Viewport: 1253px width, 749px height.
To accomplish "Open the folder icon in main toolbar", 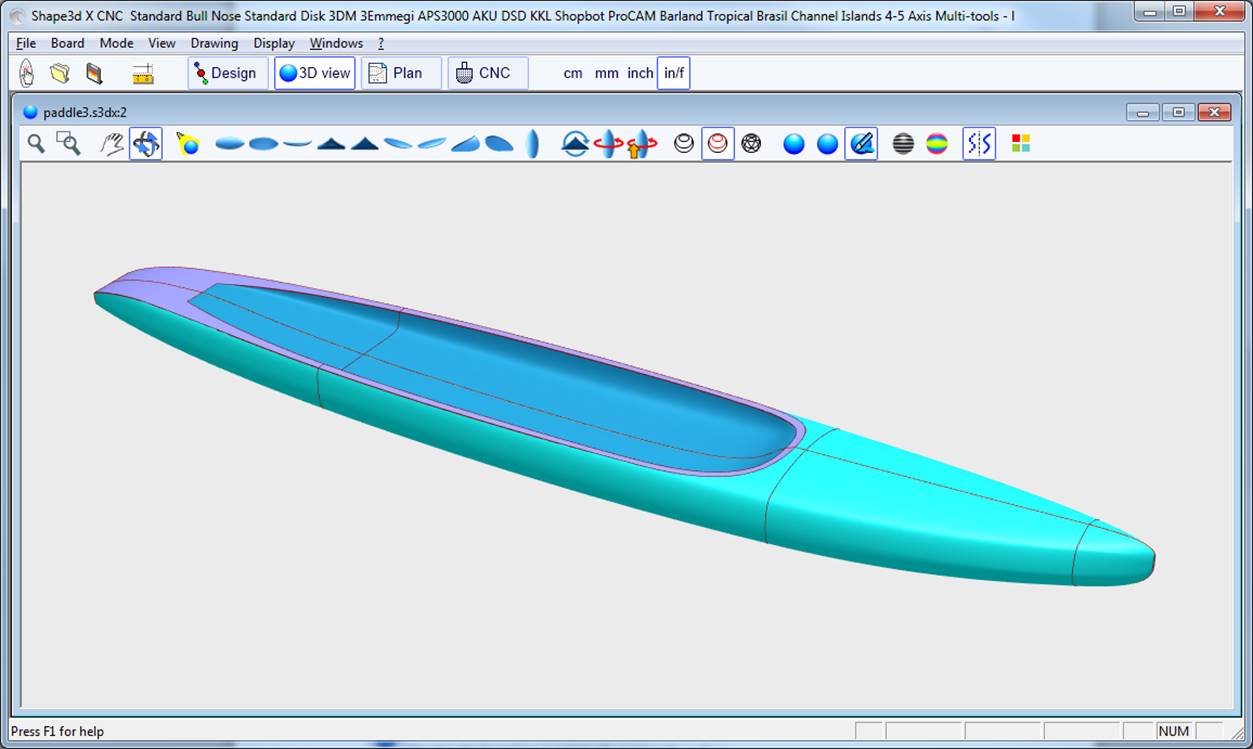I will pyautogui.click(x=60, y=73).
